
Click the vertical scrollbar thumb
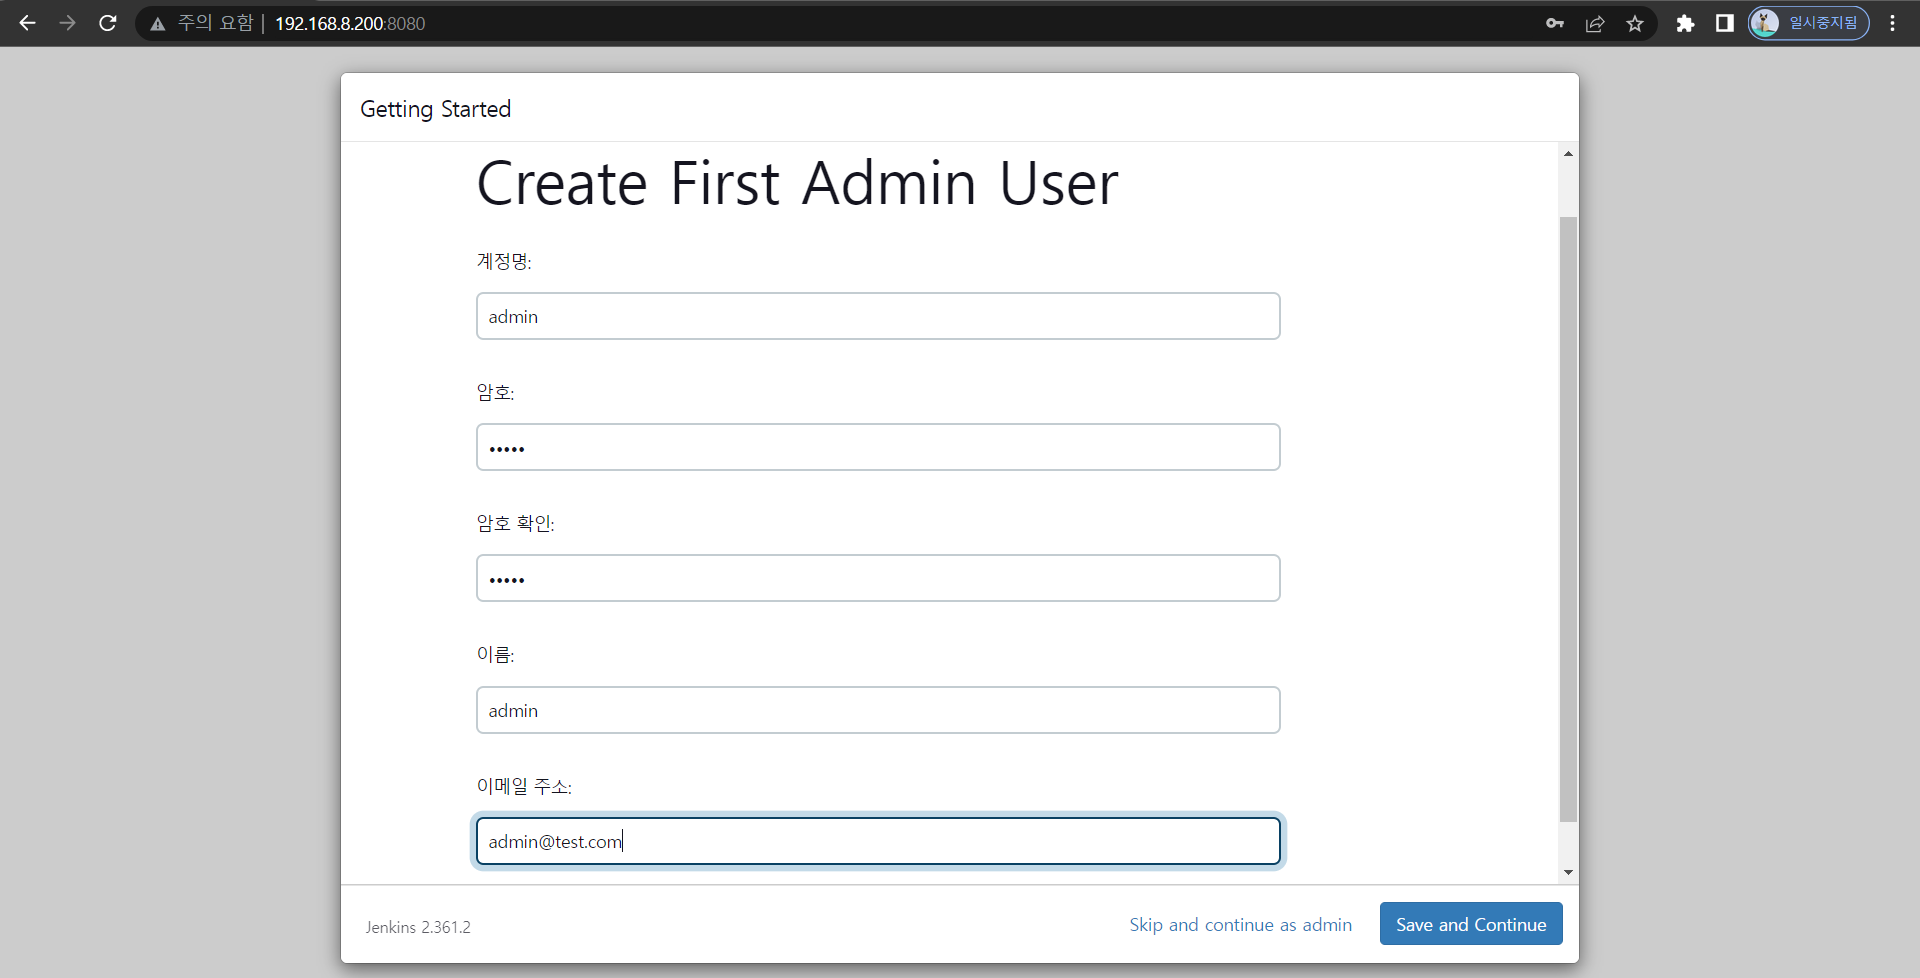[1568, 519]
